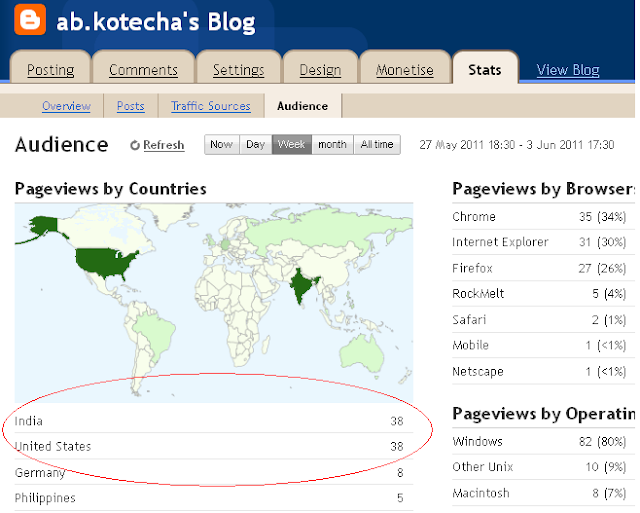The height and width of the screenshot is (513, 640).
Task: Click Australia on the world map
Action: coord(361,353)
